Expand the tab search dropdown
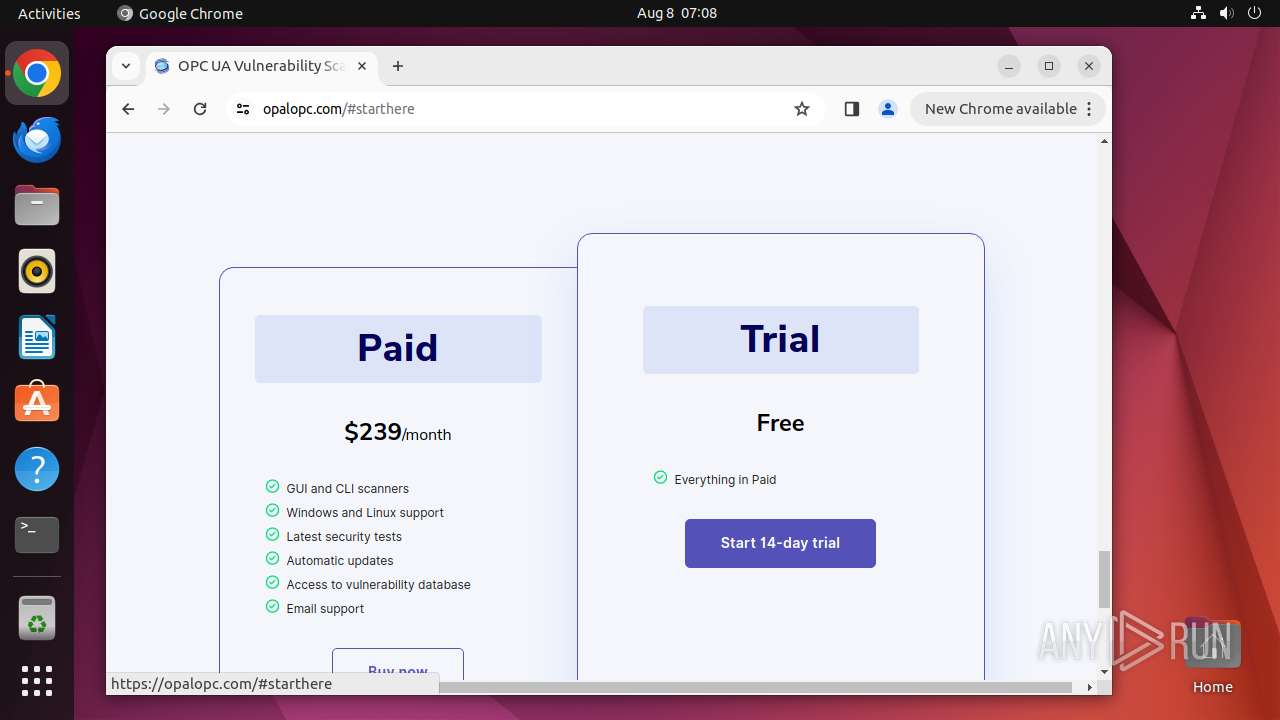This screenshot has width=1280, height=720. 126,66
